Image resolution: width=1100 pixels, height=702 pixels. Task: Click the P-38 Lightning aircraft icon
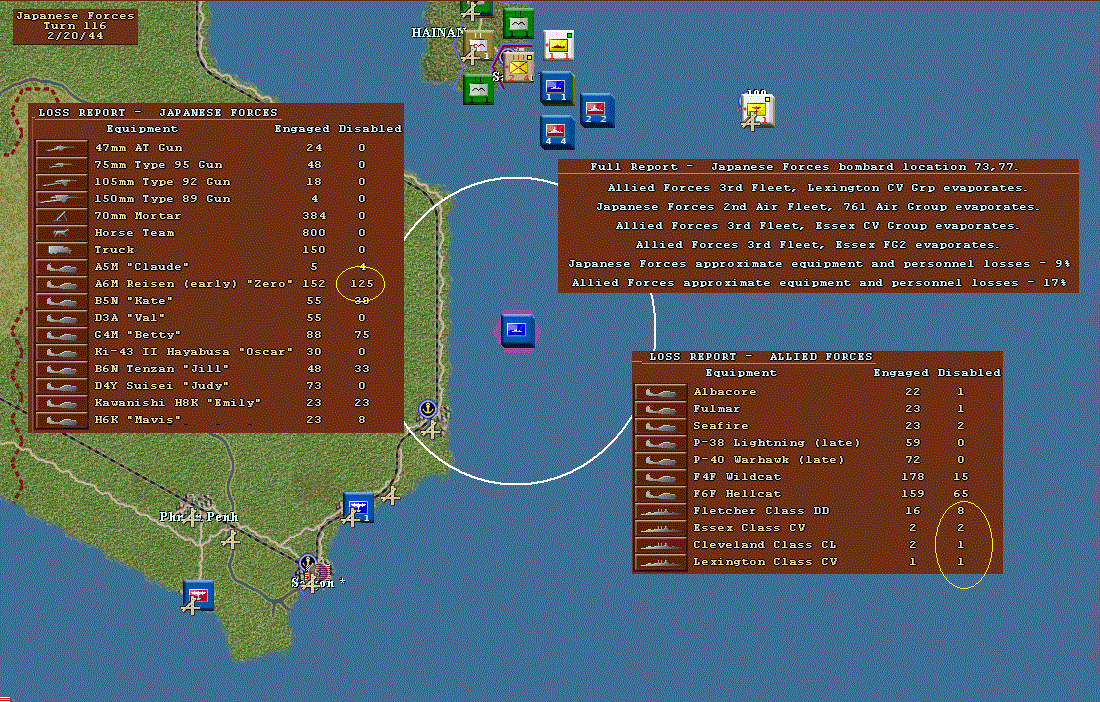coord(660,443)
